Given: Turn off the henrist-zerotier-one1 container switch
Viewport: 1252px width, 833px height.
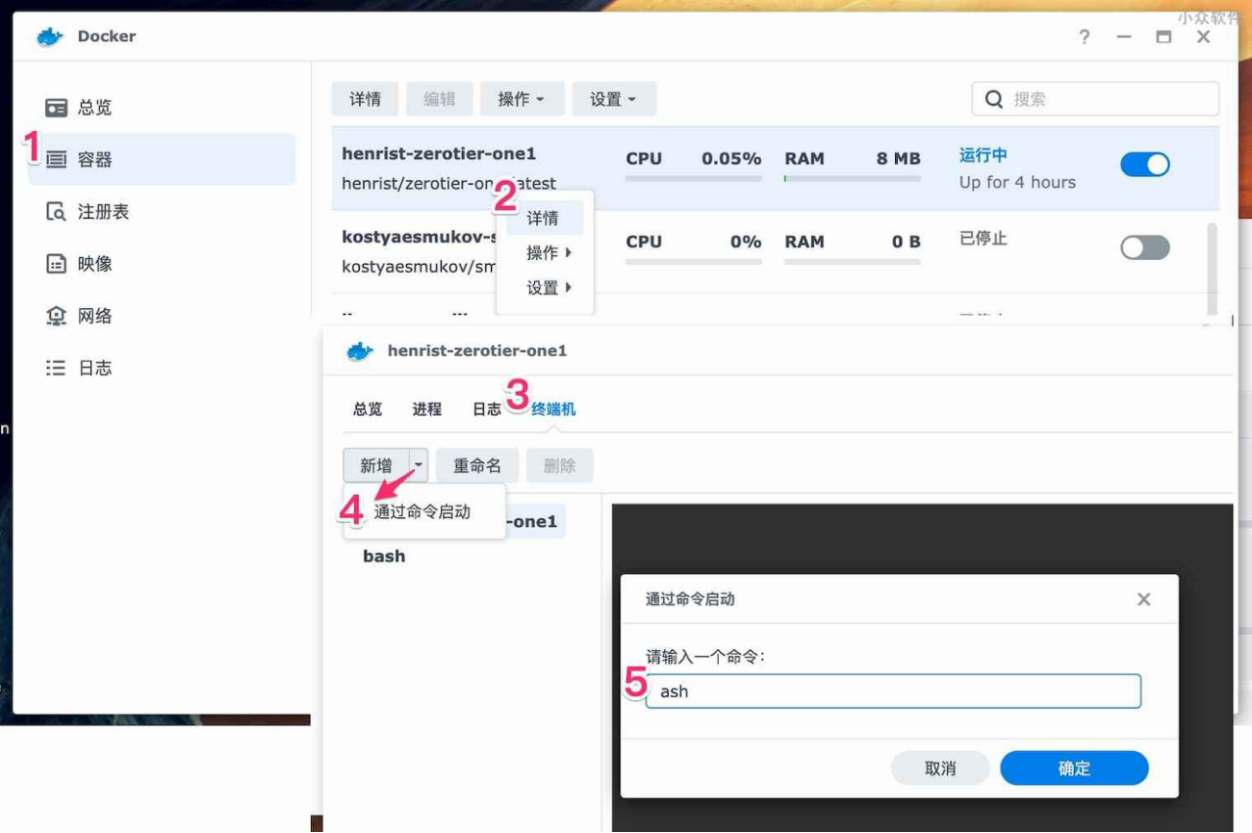Looking at the screenshot, I should [x=1145, y=165].
